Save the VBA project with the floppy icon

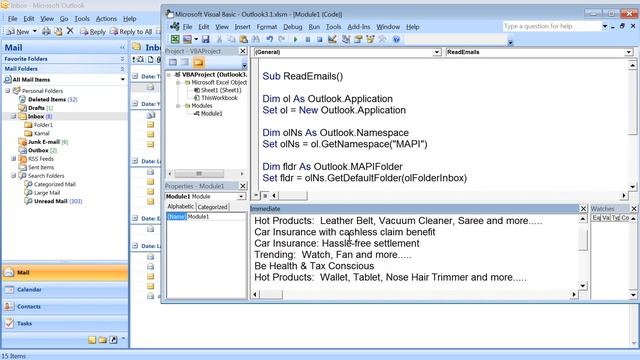coord(205,39)
